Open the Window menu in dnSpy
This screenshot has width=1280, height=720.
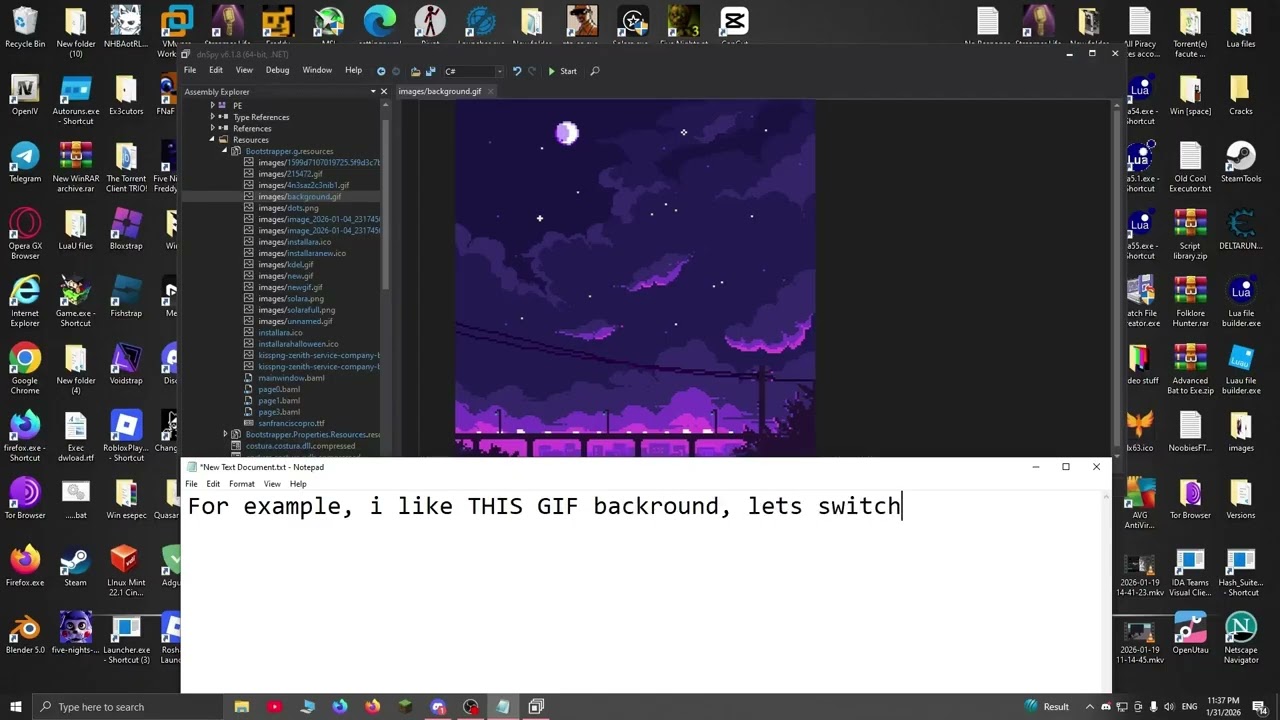[x=317, y=70]
